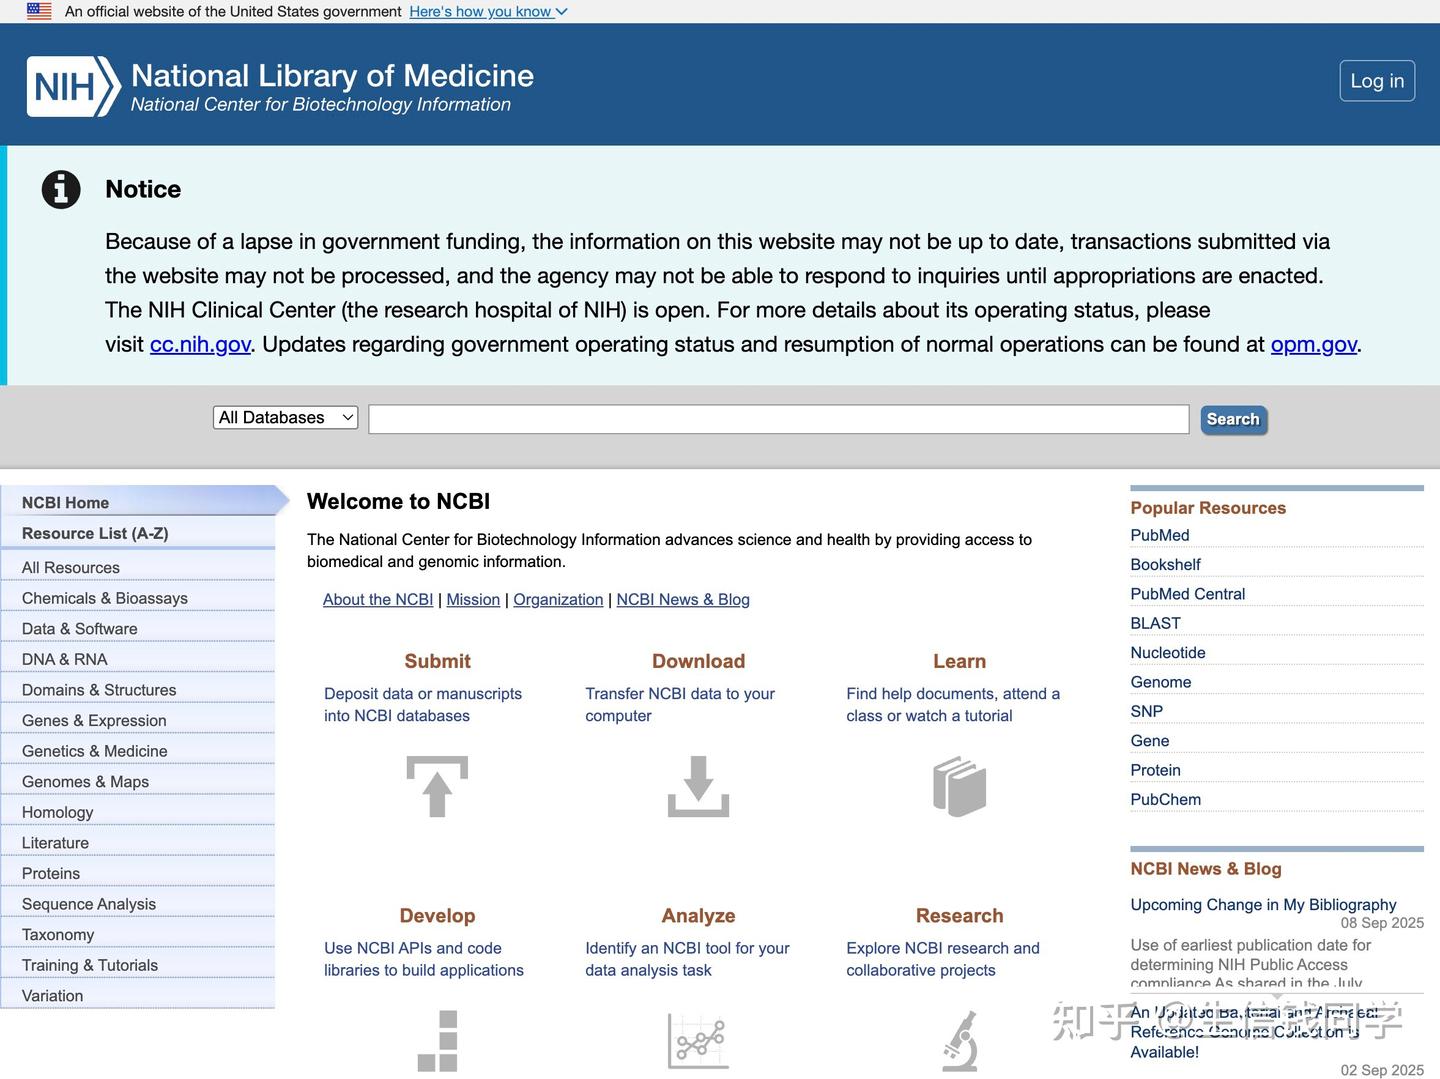Click the US flag icon
Image resolution: width=1440 pixels, height=1079 pixels.
[39, 11]
